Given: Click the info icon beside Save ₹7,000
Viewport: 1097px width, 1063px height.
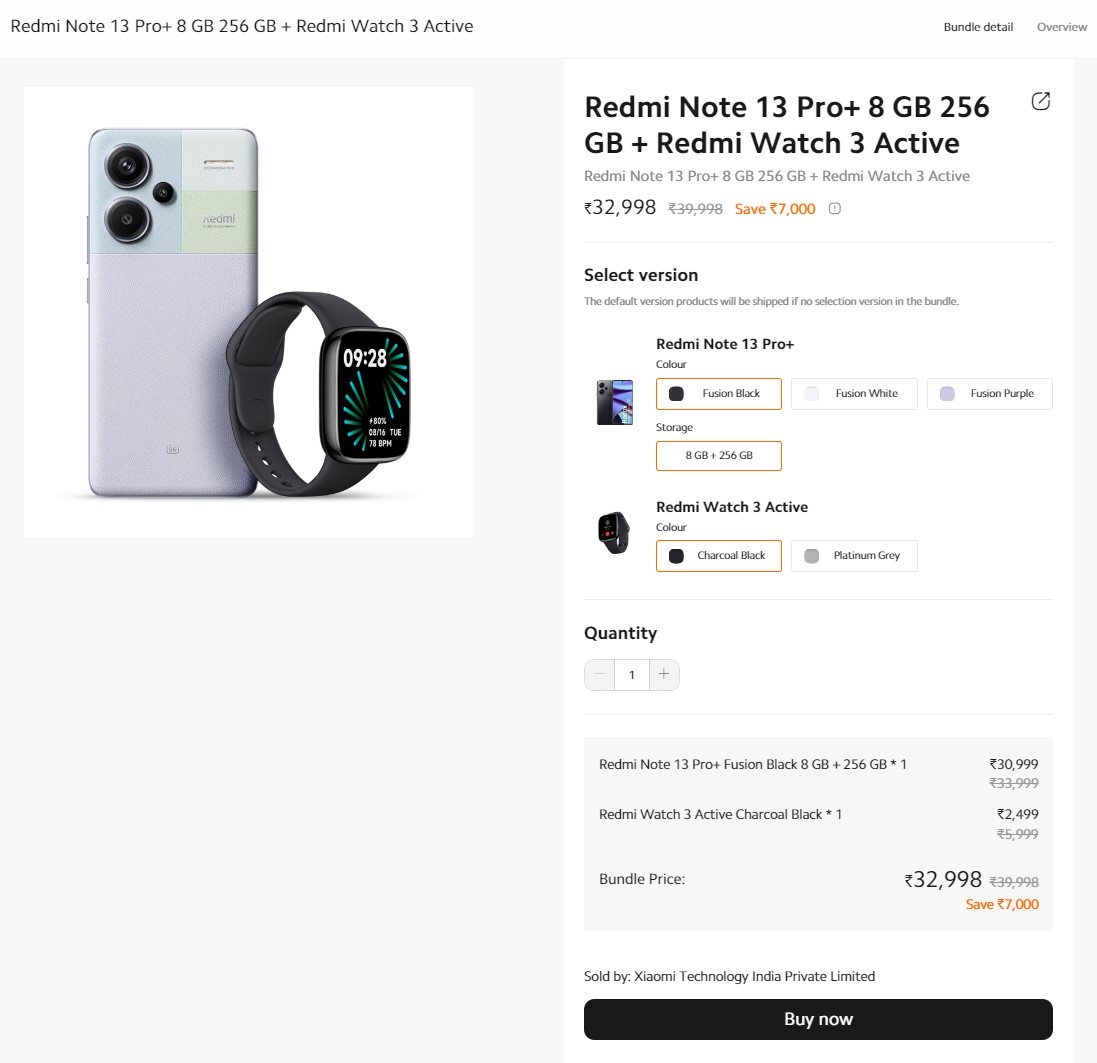Looking at the screenshot, I should coord(836,208).
